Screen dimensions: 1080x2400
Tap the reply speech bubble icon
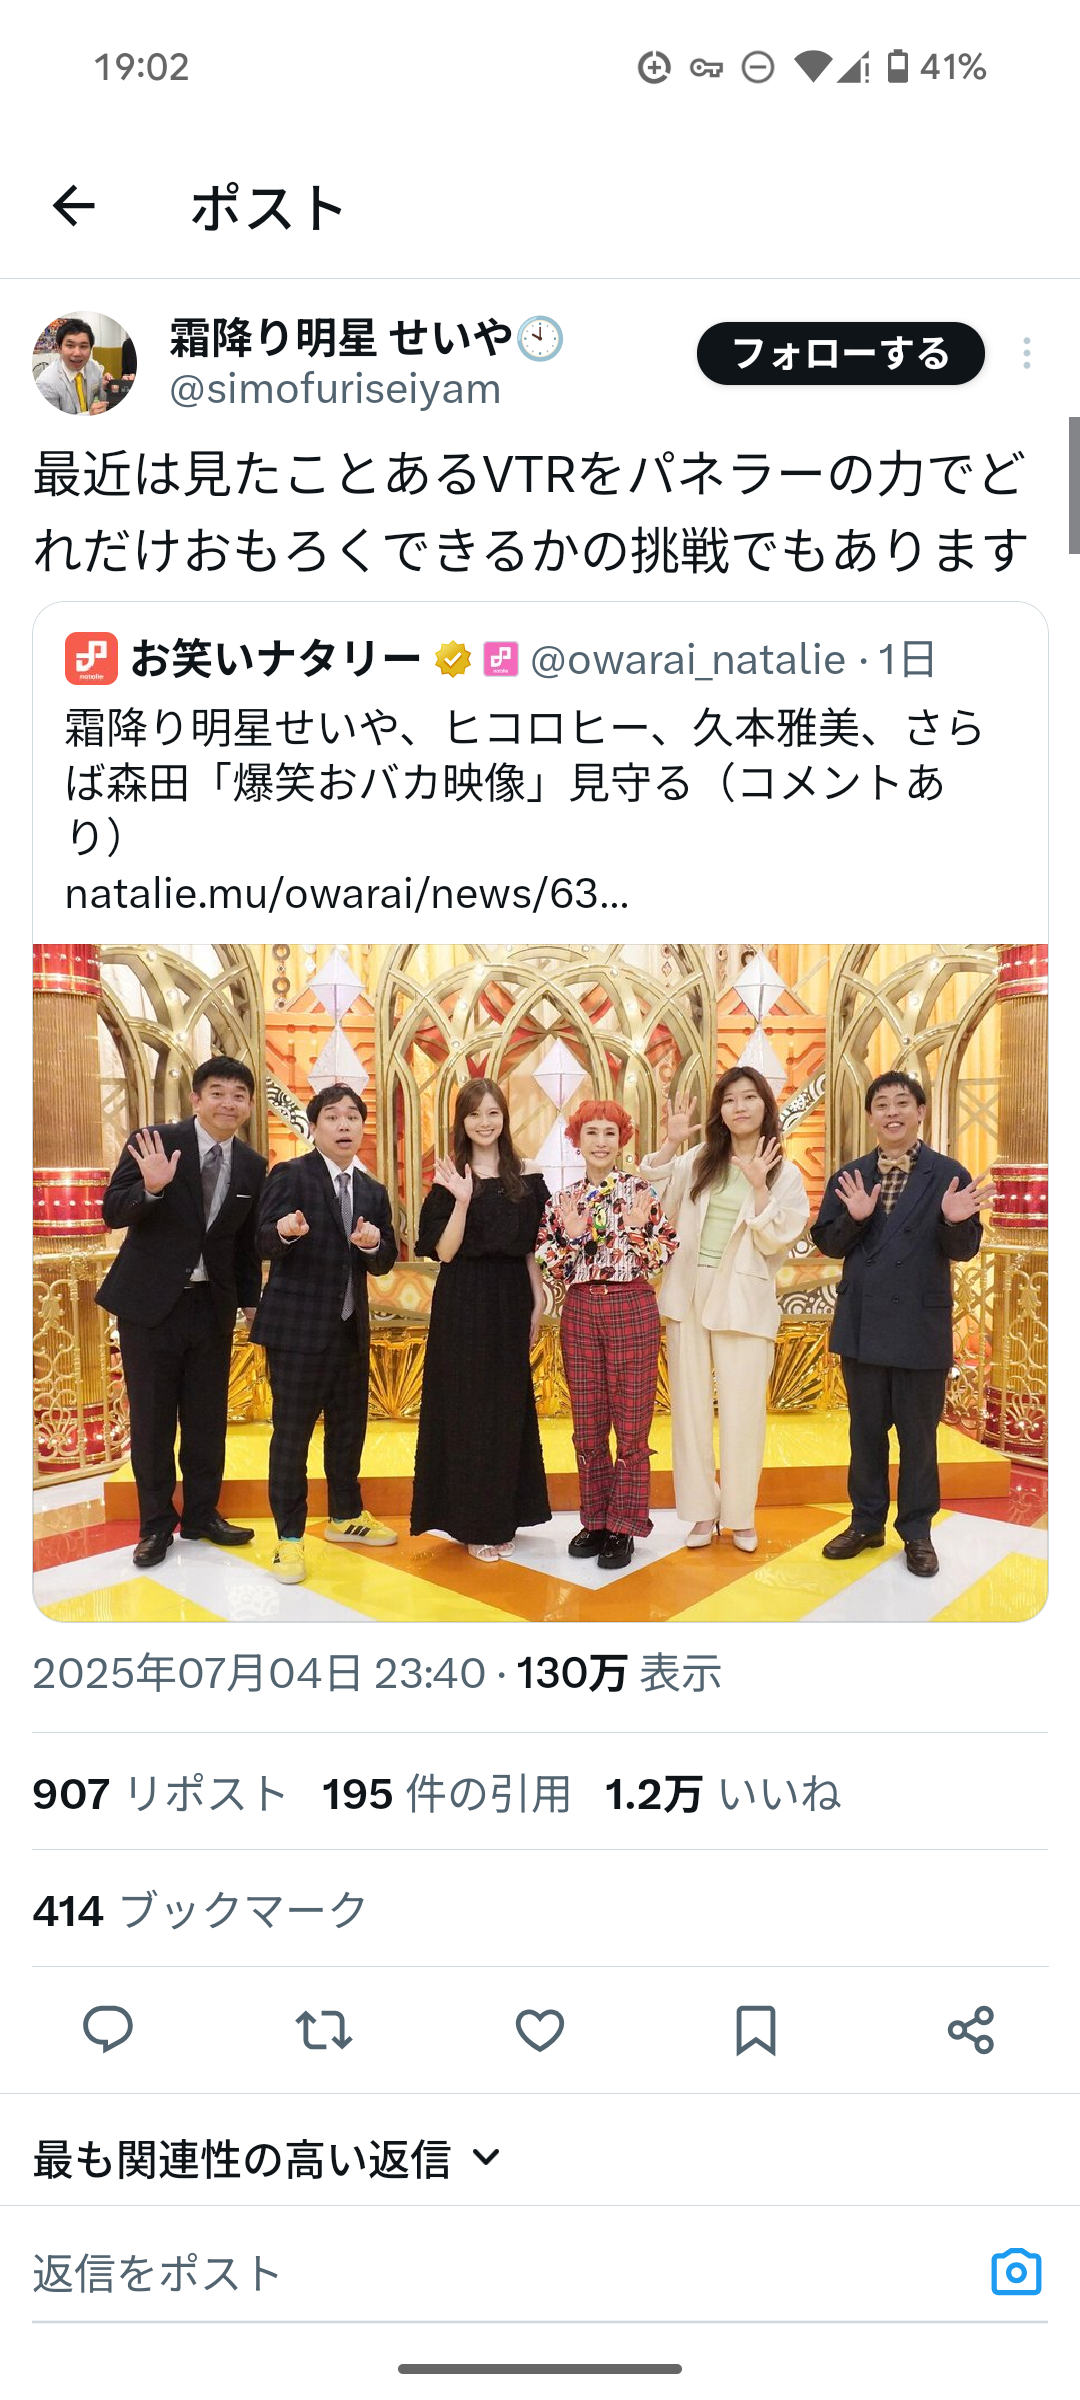click(108, 2030)
